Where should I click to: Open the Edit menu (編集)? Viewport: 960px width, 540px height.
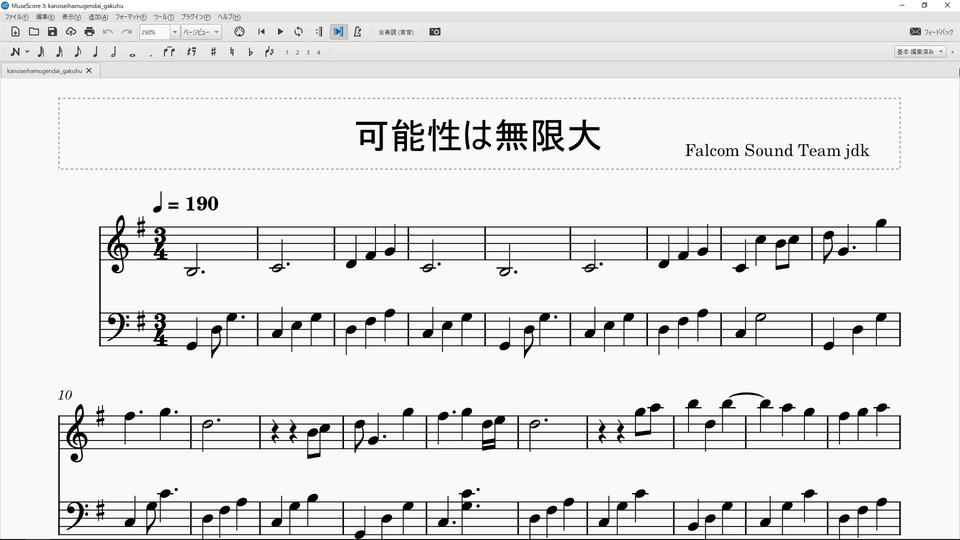45,17
